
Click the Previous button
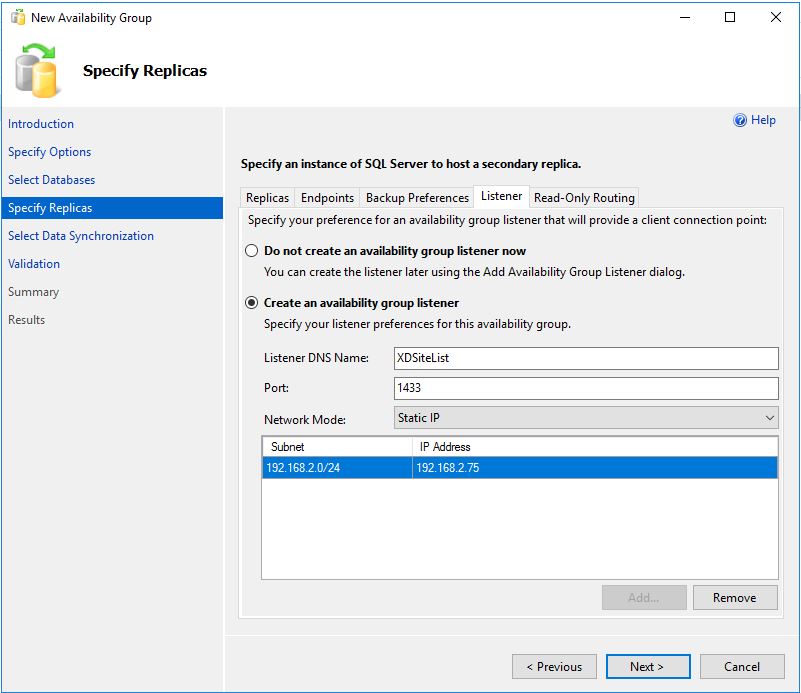554,666
